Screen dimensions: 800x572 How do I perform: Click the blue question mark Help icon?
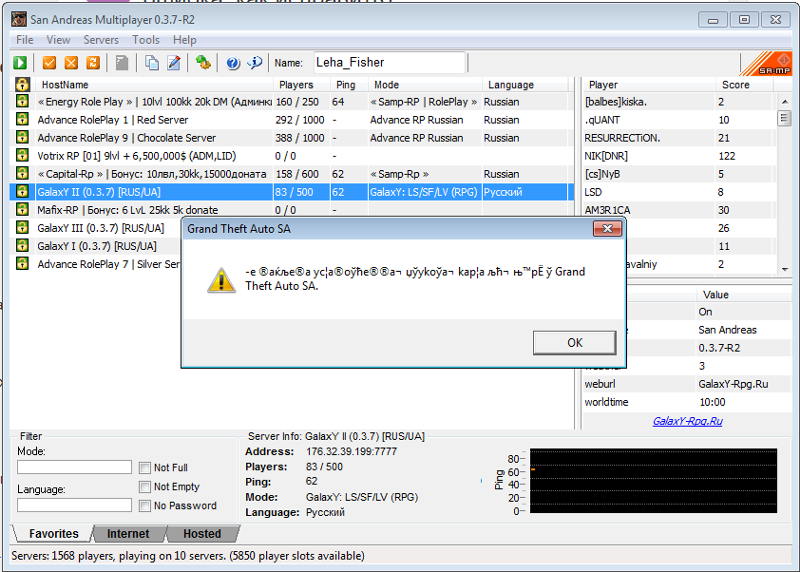(233, 63)
